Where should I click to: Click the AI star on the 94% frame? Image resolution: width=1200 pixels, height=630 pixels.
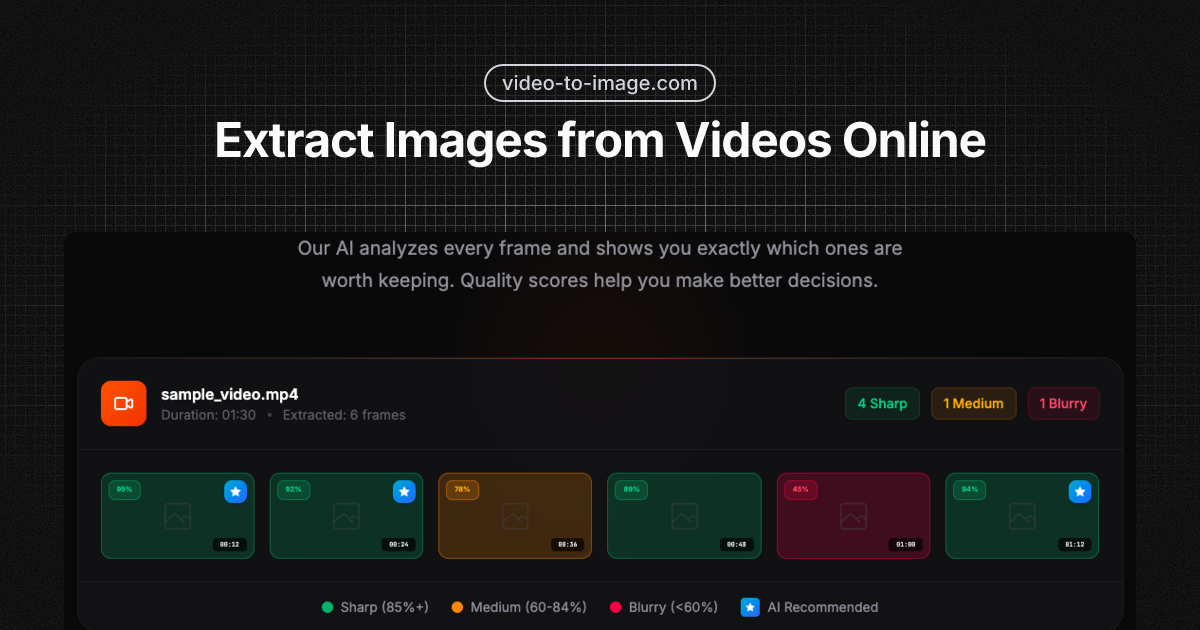tap(1079, 491)
